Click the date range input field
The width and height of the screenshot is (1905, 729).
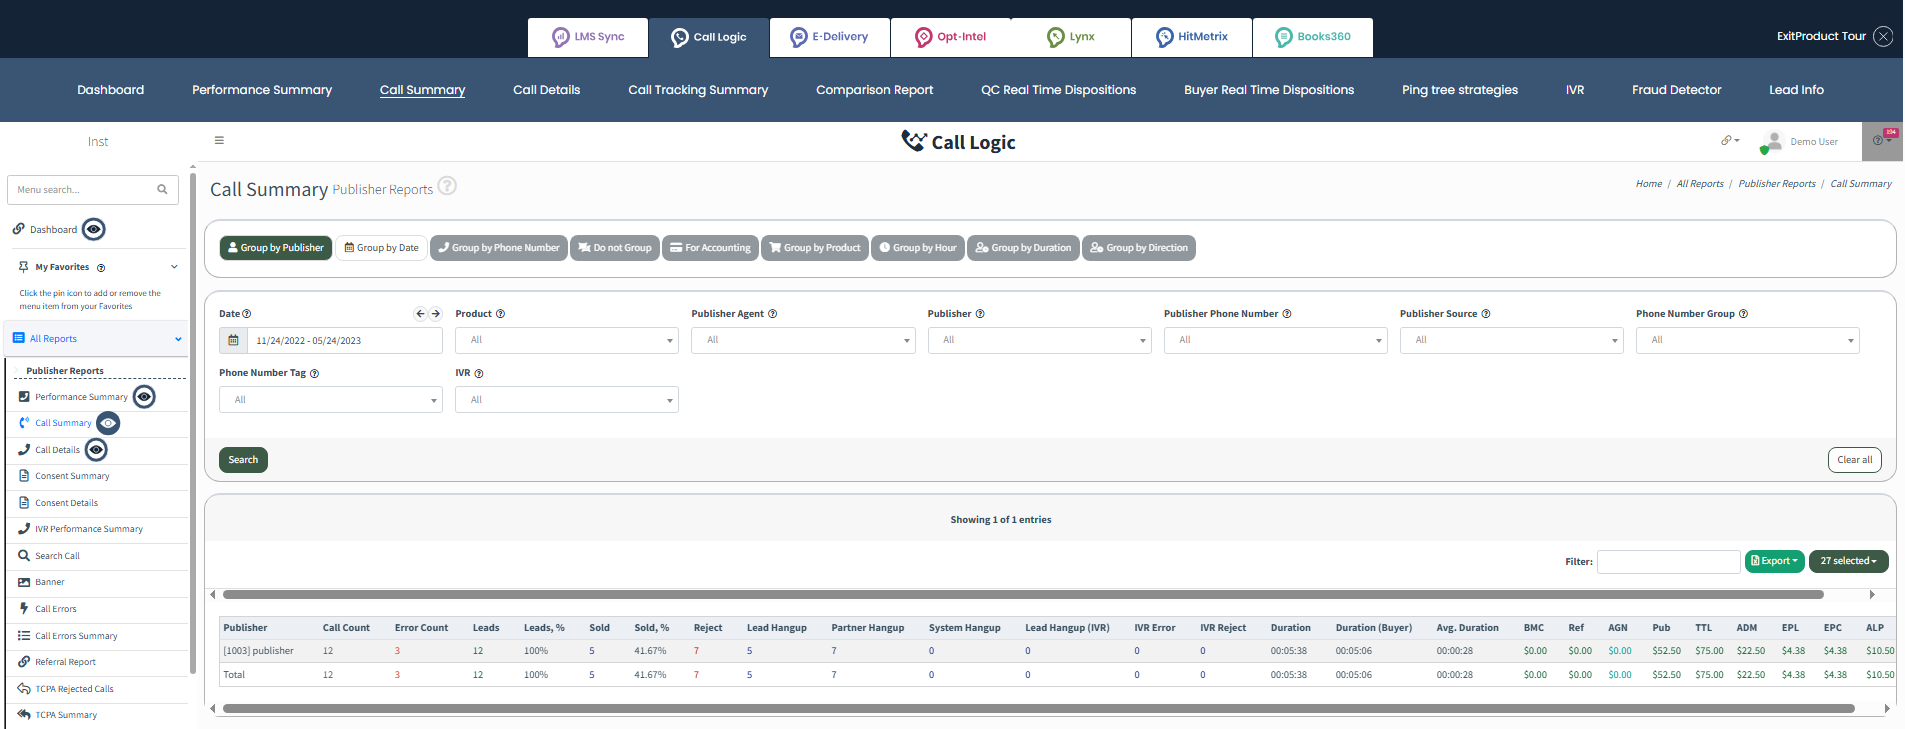click(344, 340)
